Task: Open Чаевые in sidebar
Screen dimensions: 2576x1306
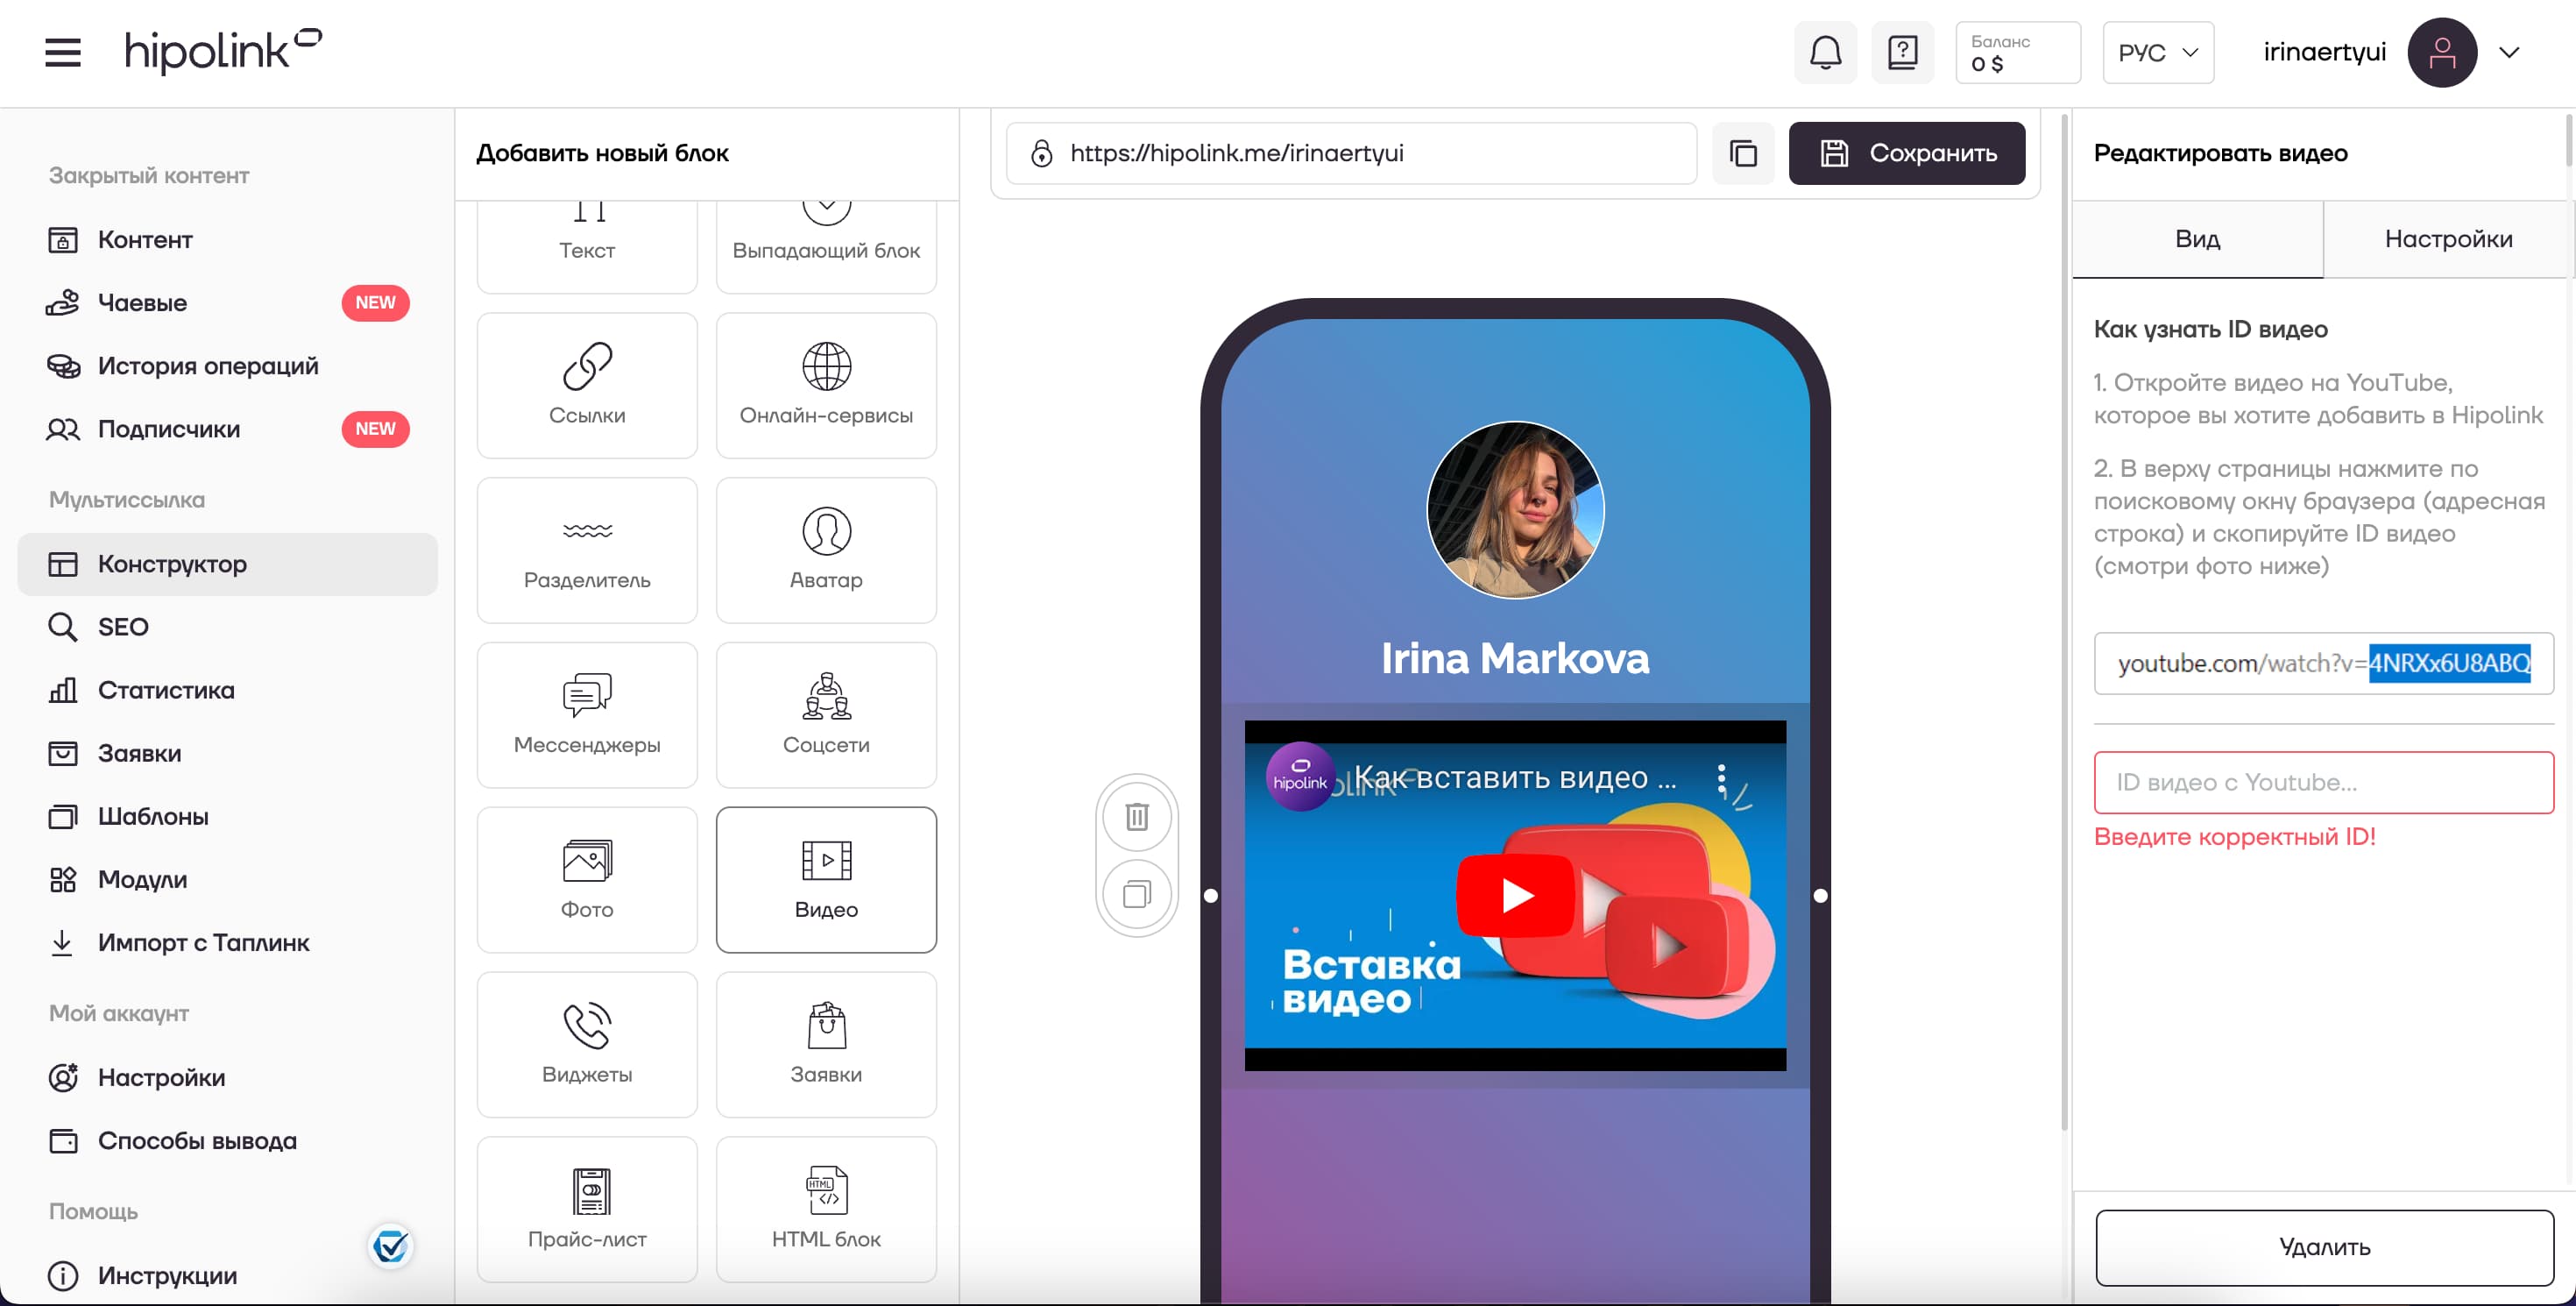Action: coord(228,303)
